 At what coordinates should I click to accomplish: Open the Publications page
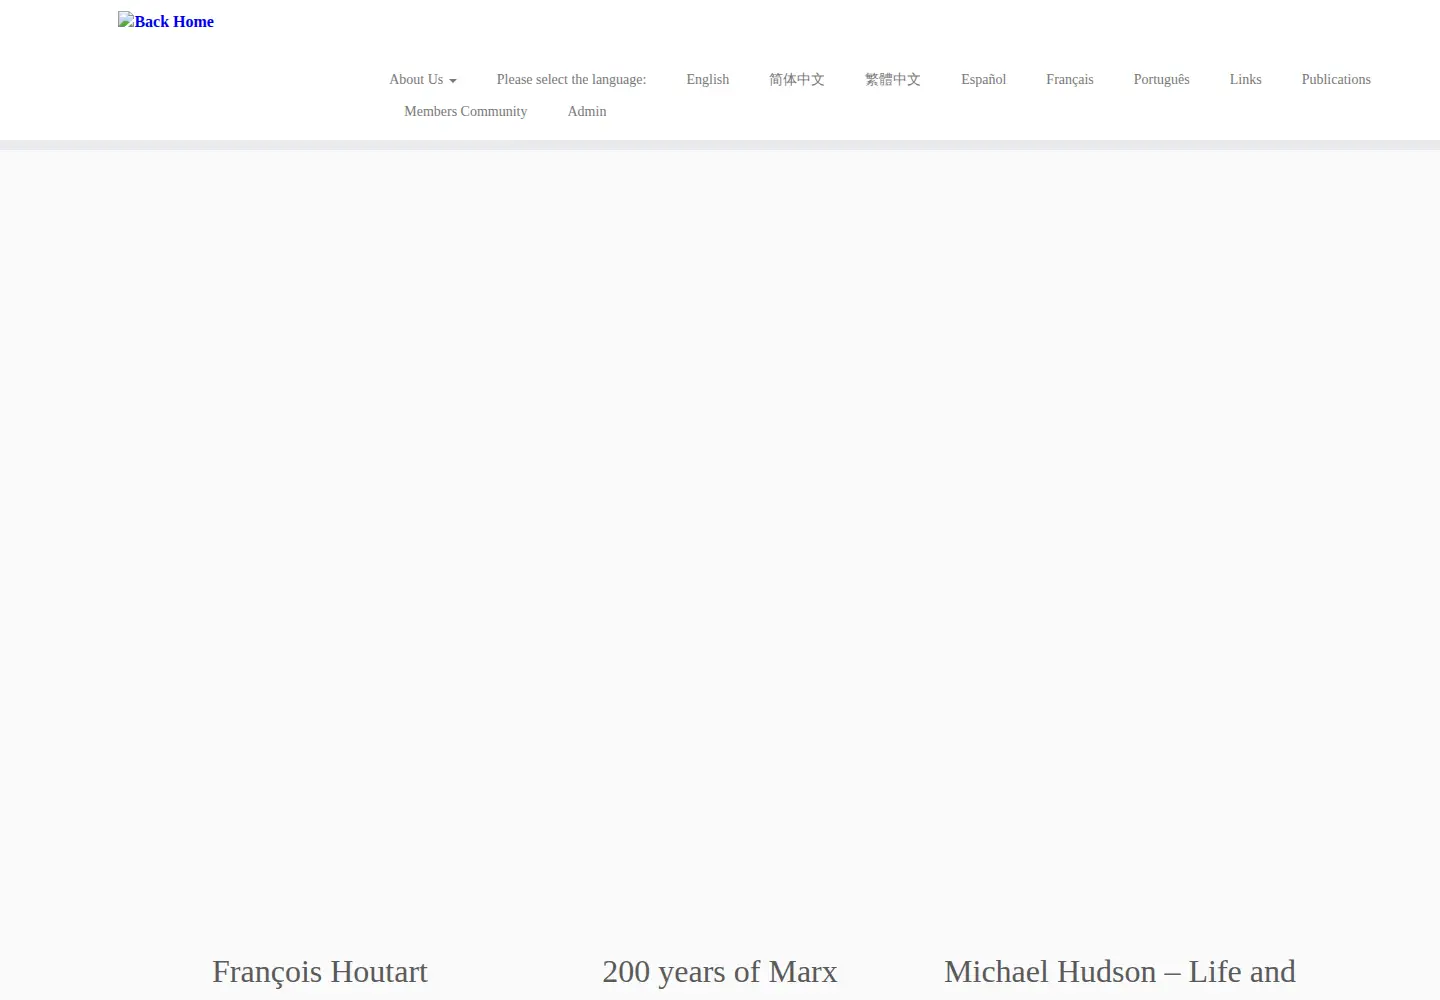pos(1336,79)
